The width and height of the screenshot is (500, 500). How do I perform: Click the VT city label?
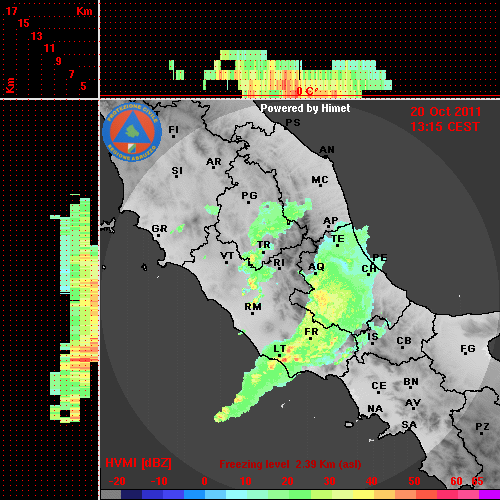click(227, 256)
